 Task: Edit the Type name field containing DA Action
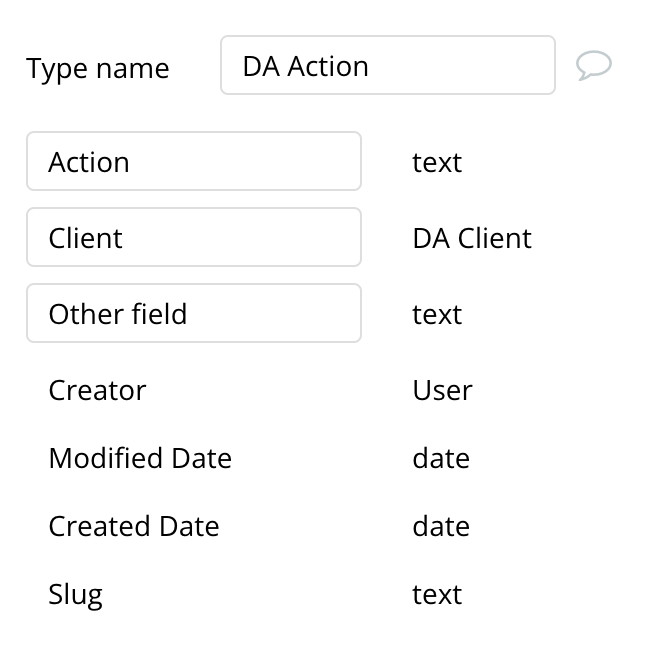click(387, 65)
